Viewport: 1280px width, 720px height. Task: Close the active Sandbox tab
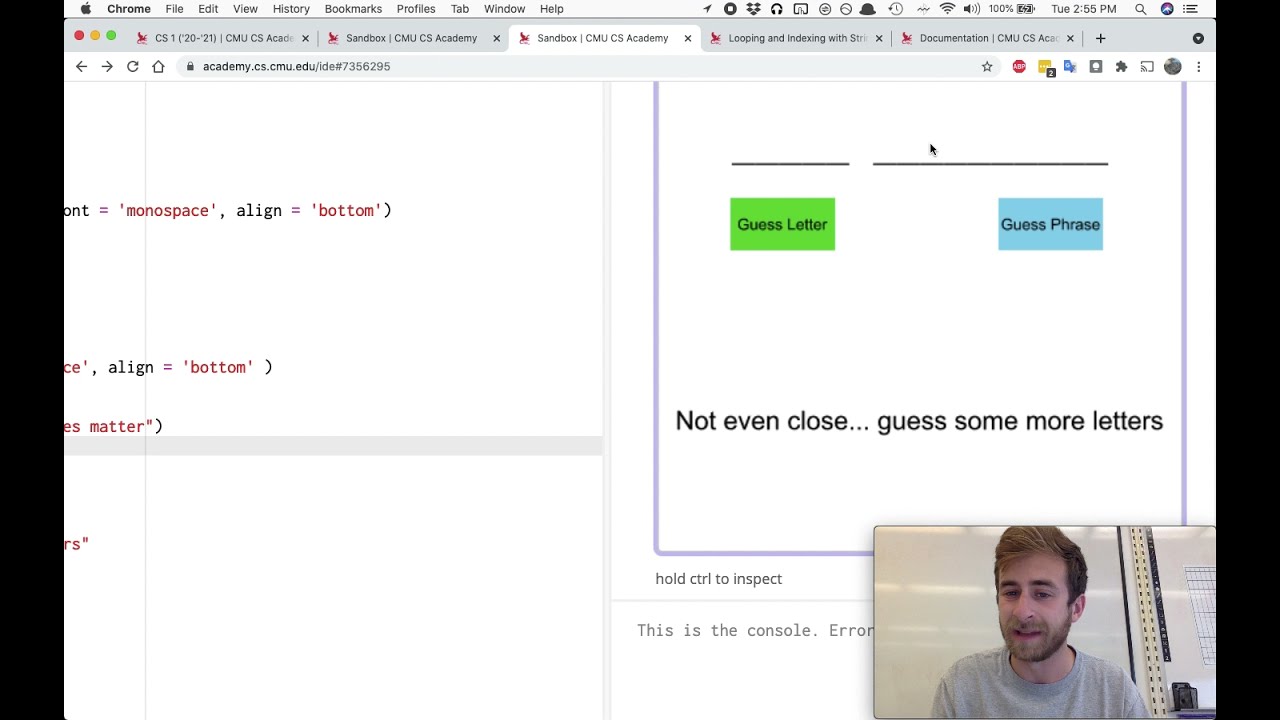tap(687, 38)
